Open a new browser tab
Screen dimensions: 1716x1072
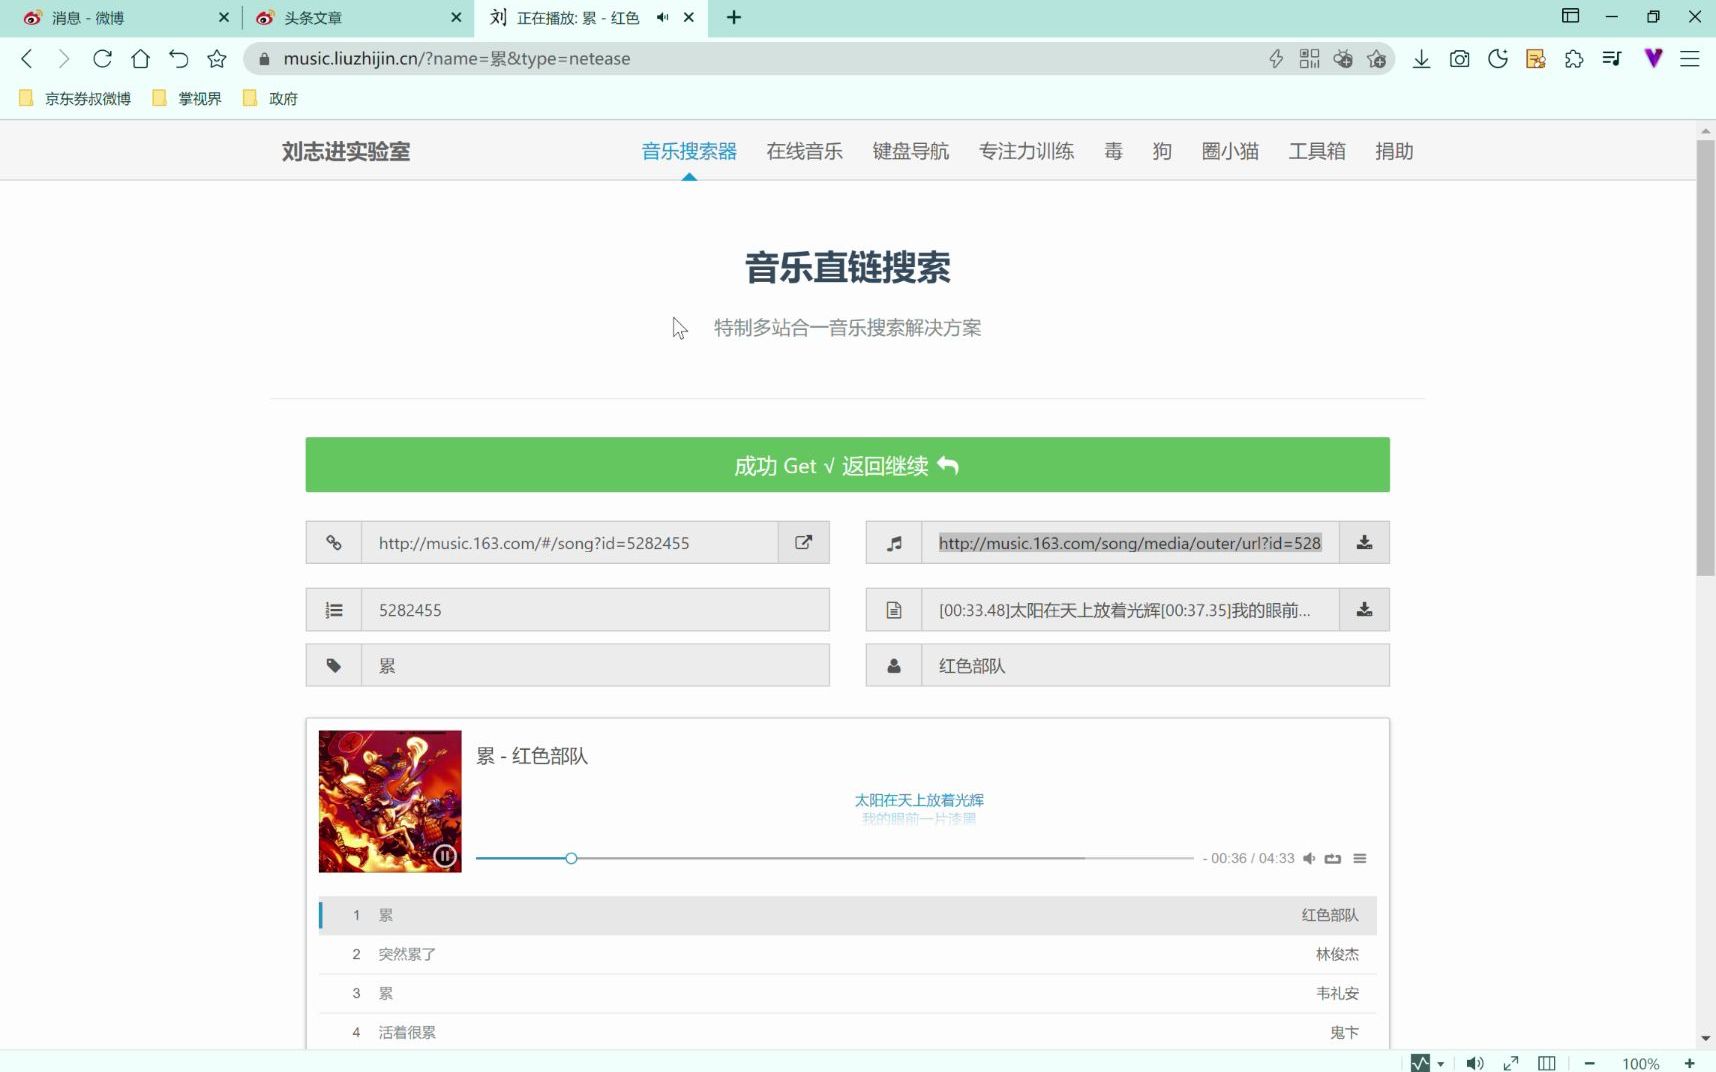point(734,17)
